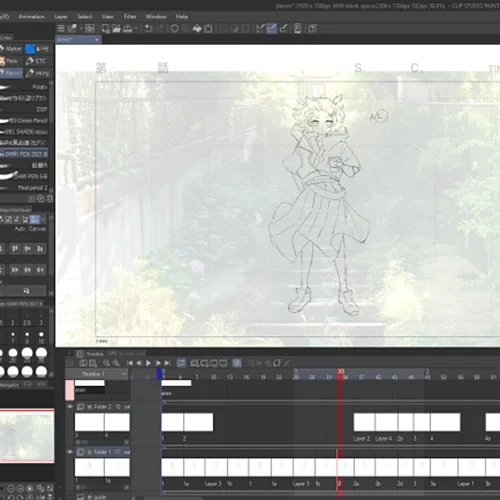
Task: Open the Filter menu
Action: coord(130,16)
